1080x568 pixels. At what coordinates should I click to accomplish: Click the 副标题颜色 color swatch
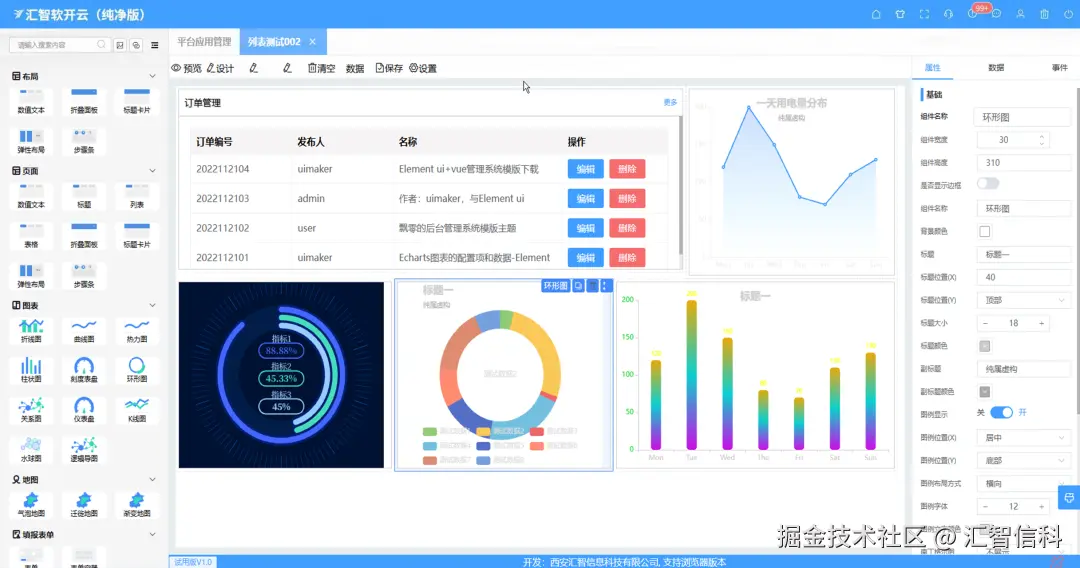tap(985, 392)
